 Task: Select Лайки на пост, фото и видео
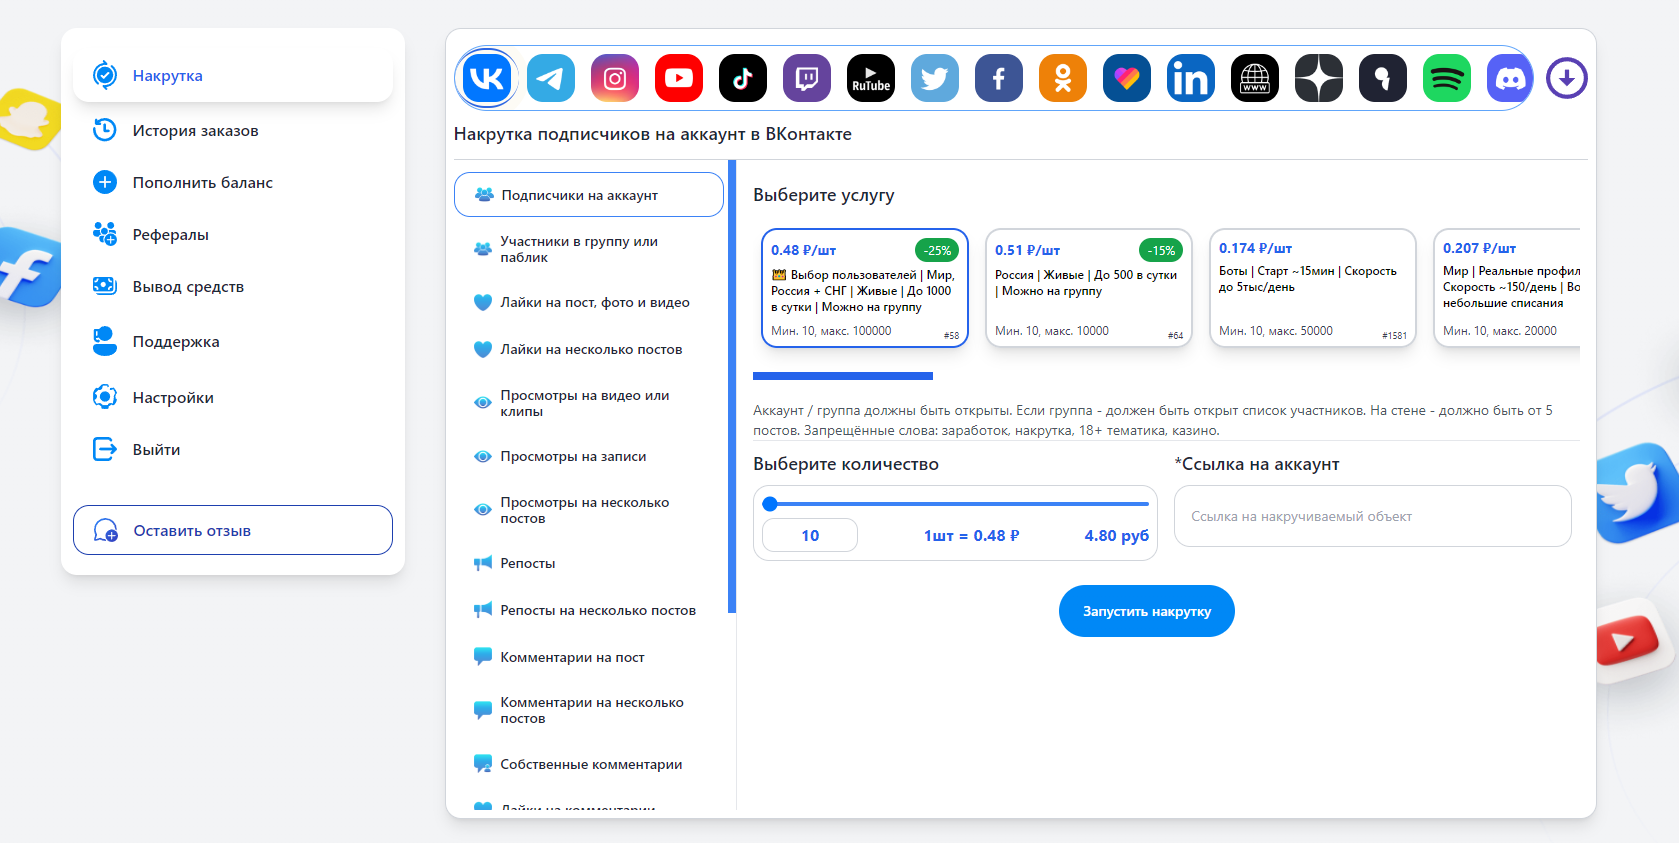pyautogui.click(x=589, y=302)
